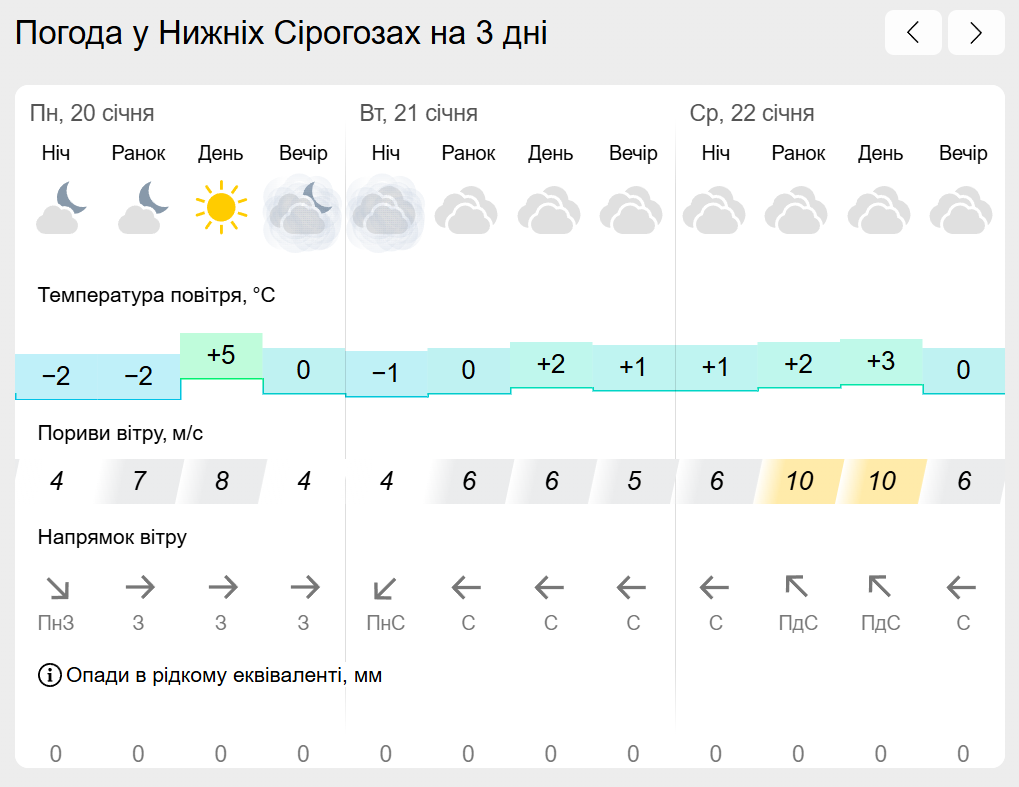
Task: Click the foggy moon icon for Monday evening
Action: click(x=302, y=212)
